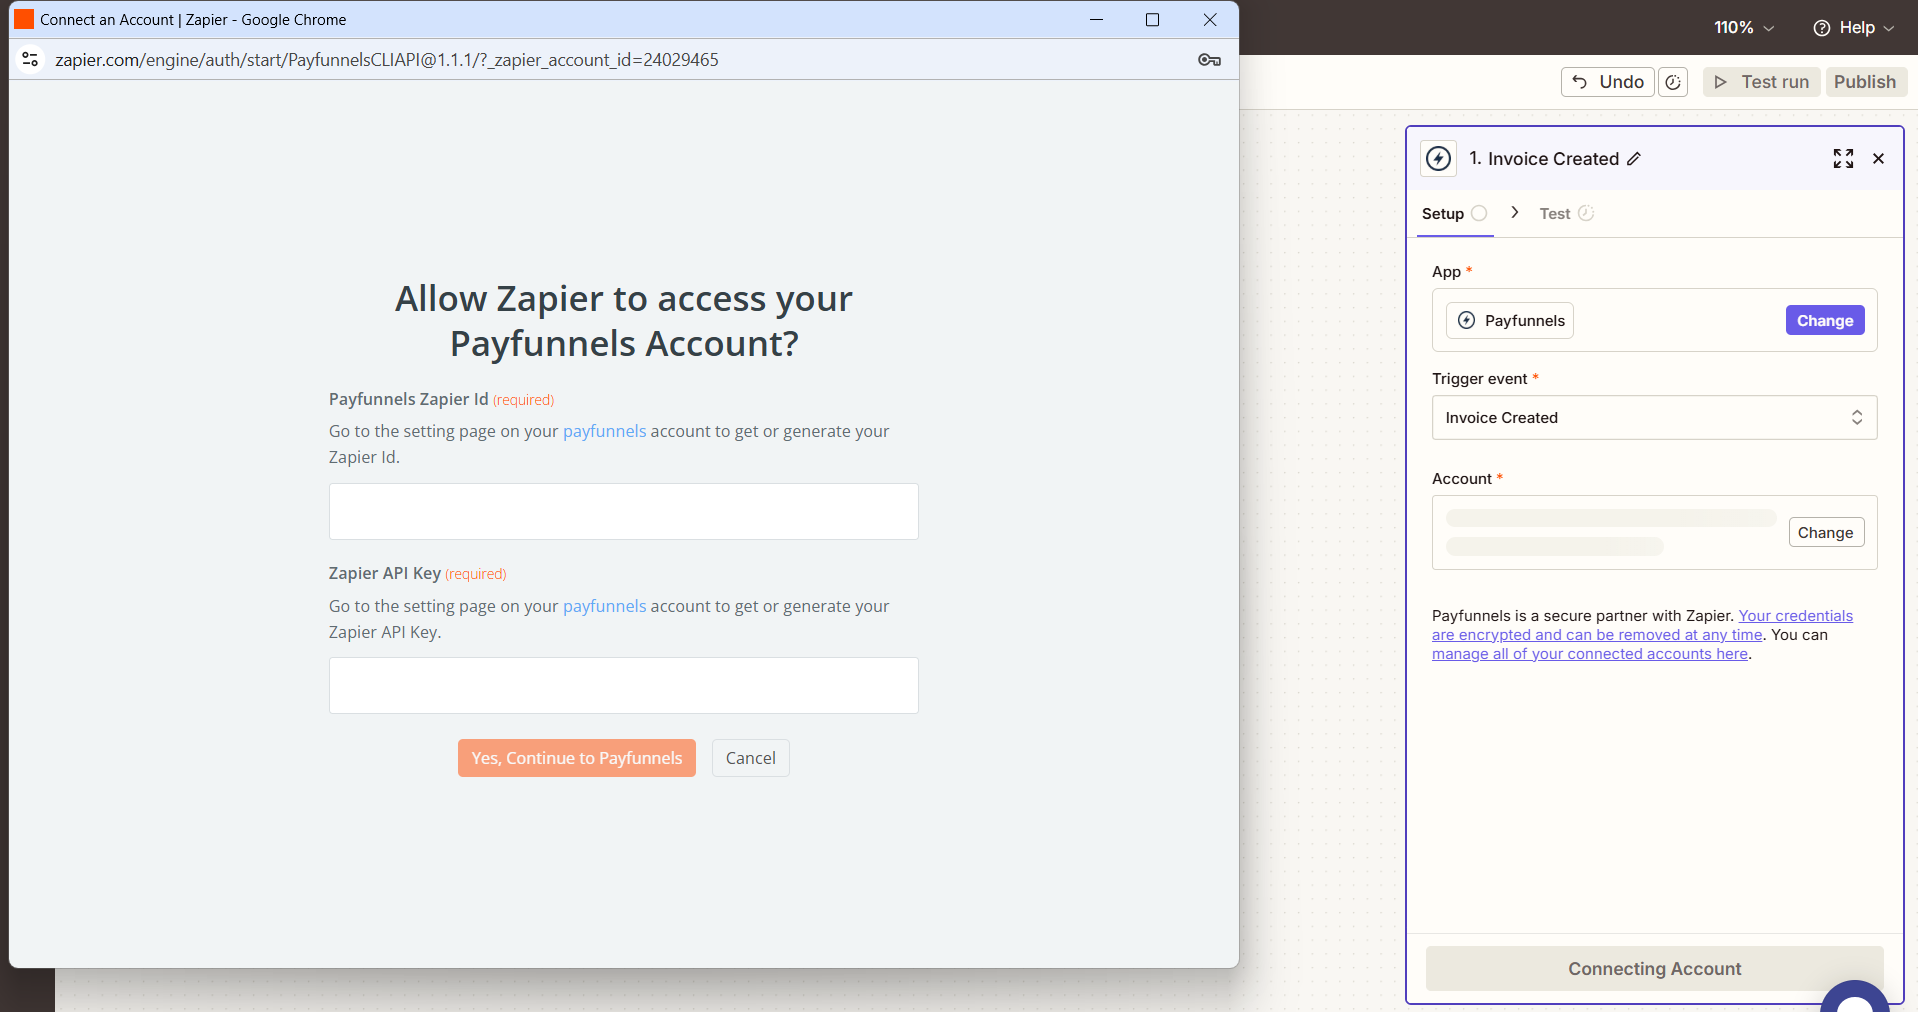Click Yes, Continue to Payfunnels button

pos(577,758)
